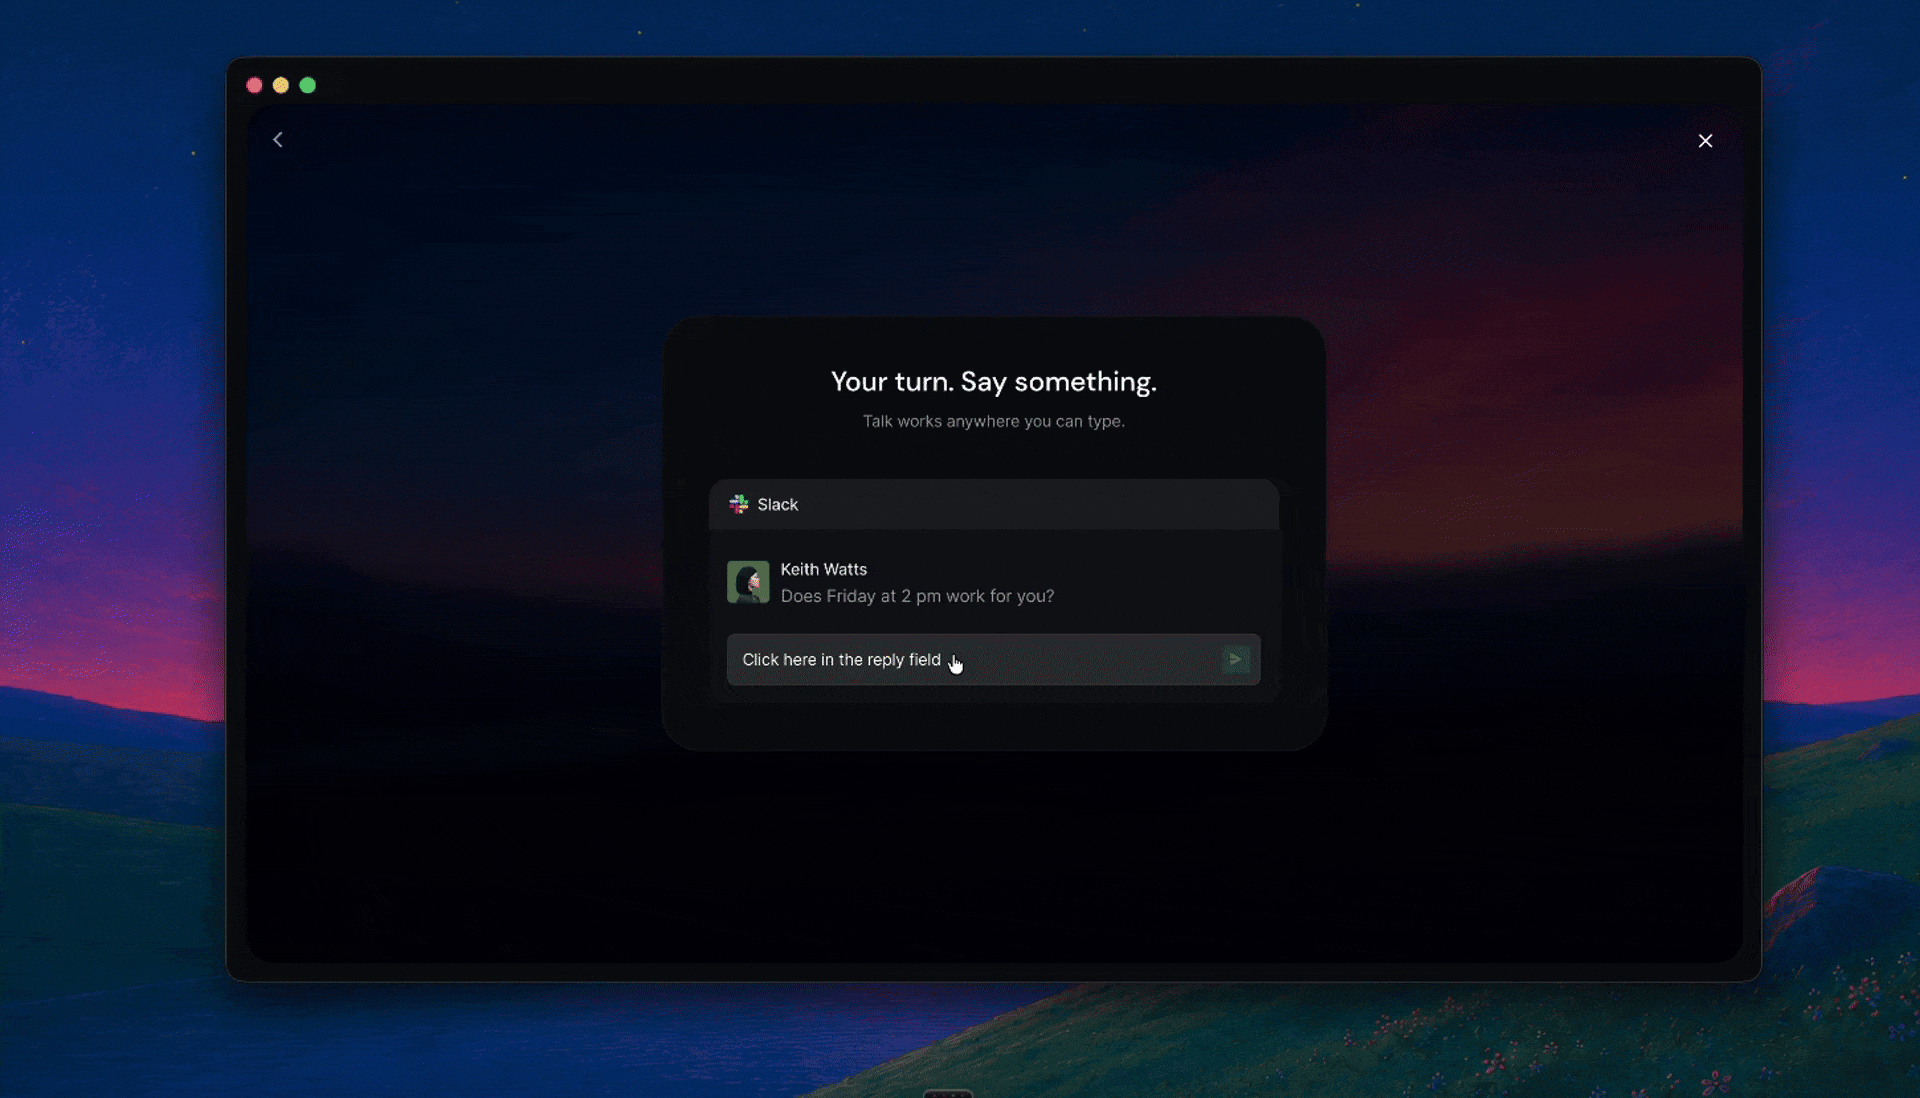Click the Slack logo icon
1920x1098 pixels.
pos(739,504)
